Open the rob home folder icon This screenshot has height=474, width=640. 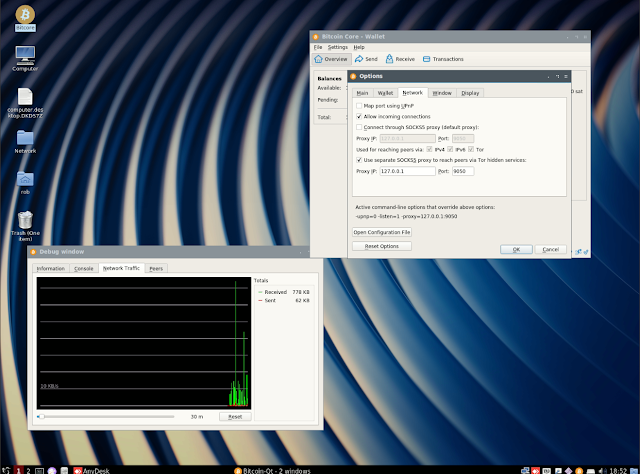(25, 182)
